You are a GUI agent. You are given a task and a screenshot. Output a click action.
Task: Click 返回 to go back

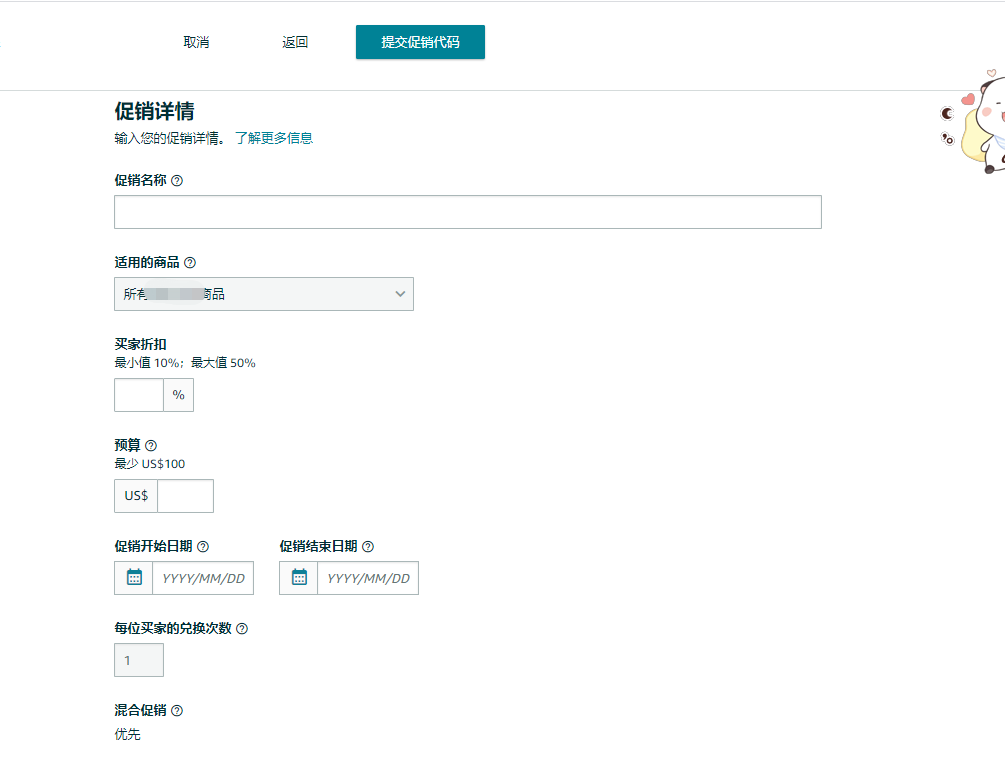tap(295, 41)
